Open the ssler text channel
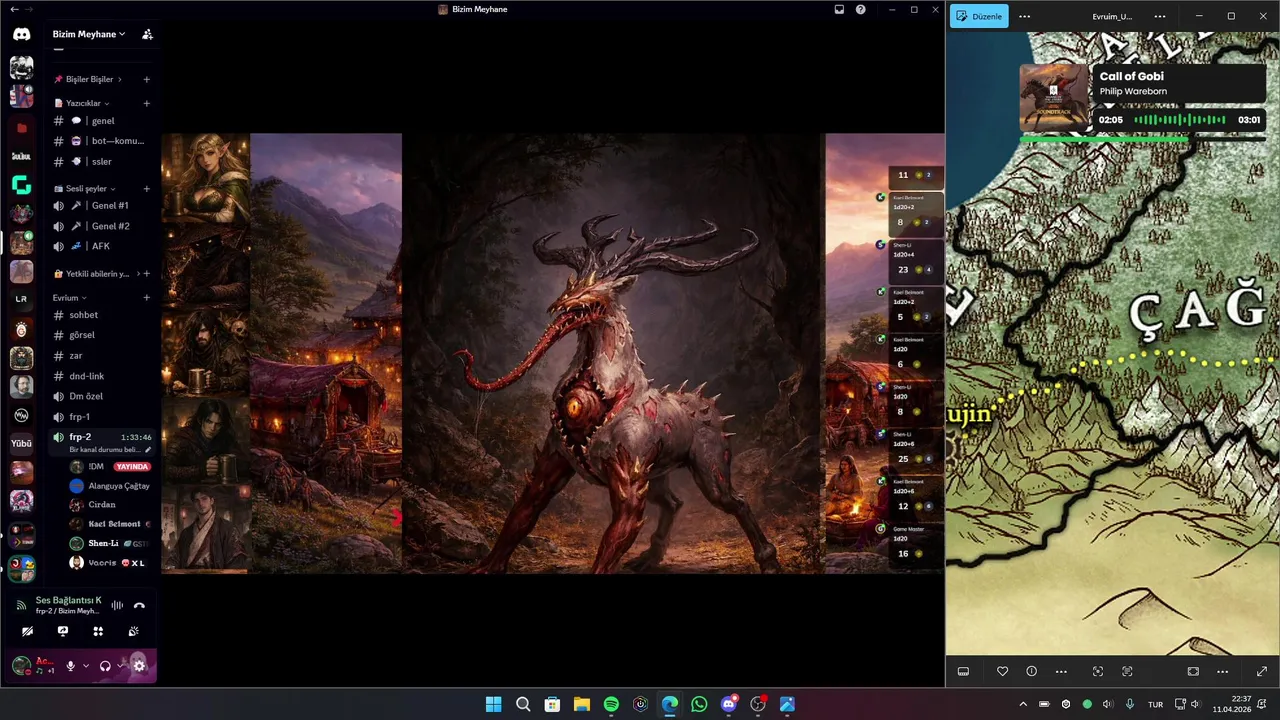This screenshot has width=1280, height=720. pyautogui.click(x=103, y=161)
